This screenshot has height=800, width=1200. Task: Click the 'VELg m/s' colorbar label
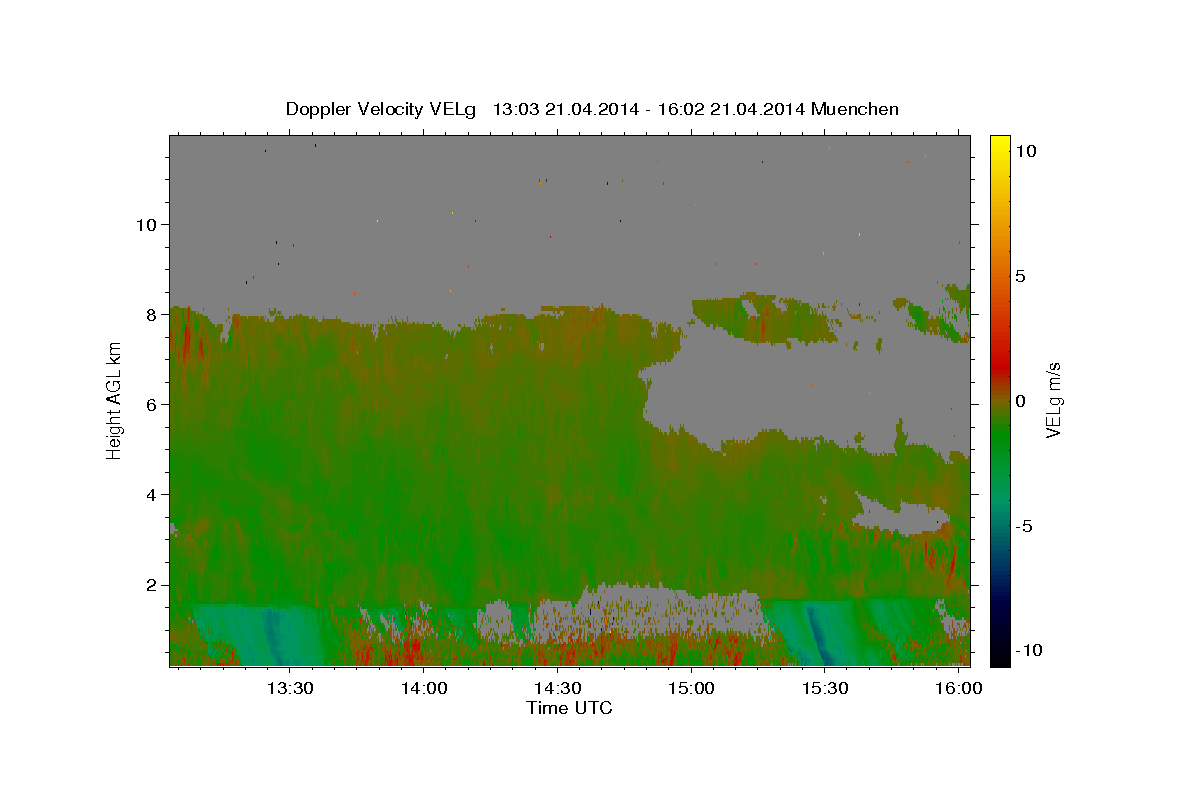[1053, 400]
